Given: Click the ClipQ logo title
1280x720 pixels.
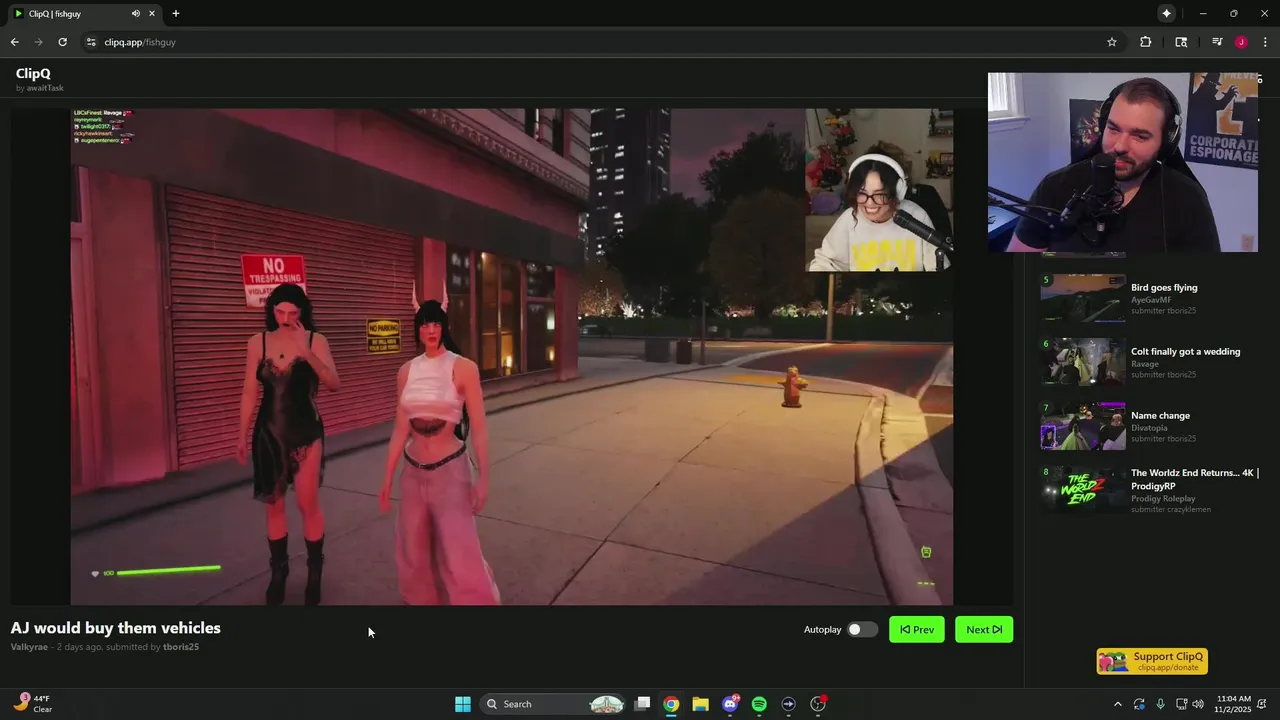Looking at the screenshot, I should point(33,73).
